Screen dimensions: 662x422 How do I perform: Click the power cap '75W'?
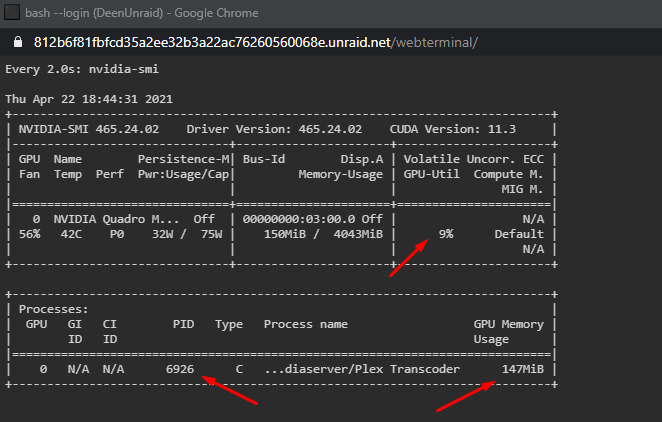pyautogui.click(x=212, y=234)
